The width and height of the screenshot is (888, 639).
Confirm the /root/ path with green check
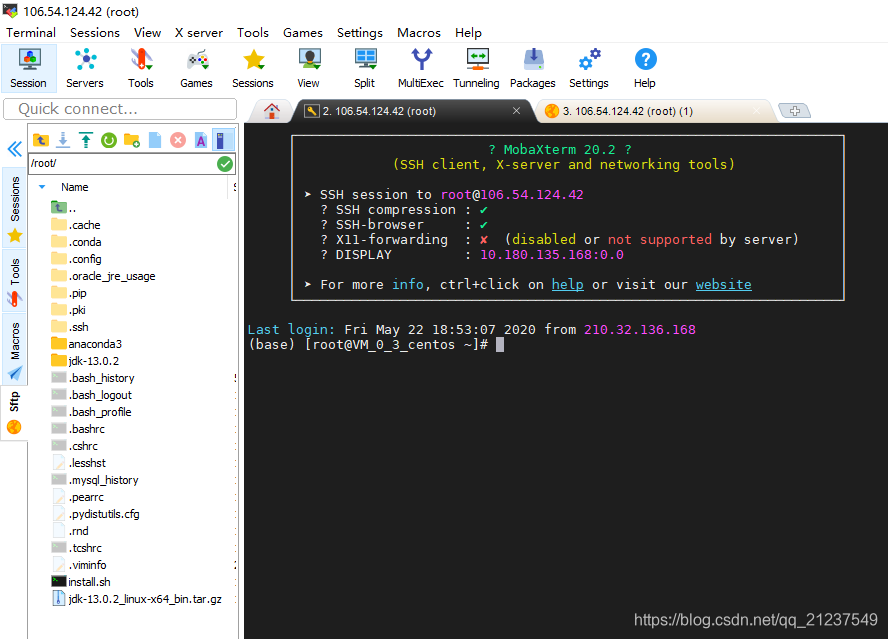(225, 164)
